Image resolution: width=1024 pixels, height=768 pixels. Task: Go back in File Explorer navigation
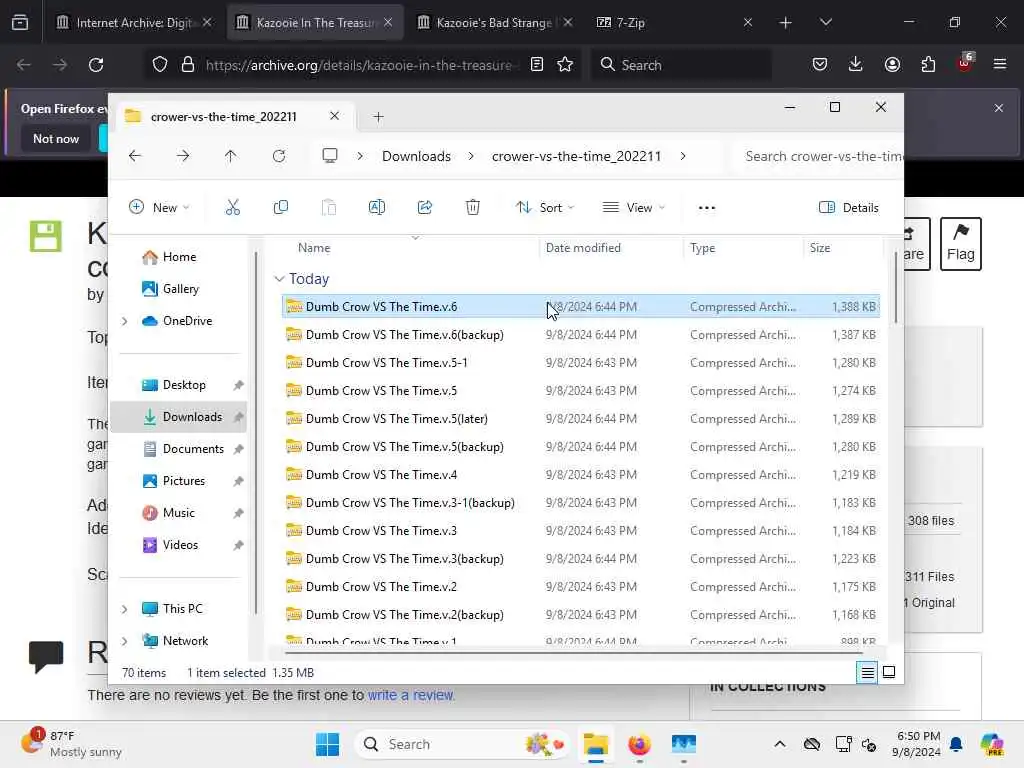coord(135,156)
